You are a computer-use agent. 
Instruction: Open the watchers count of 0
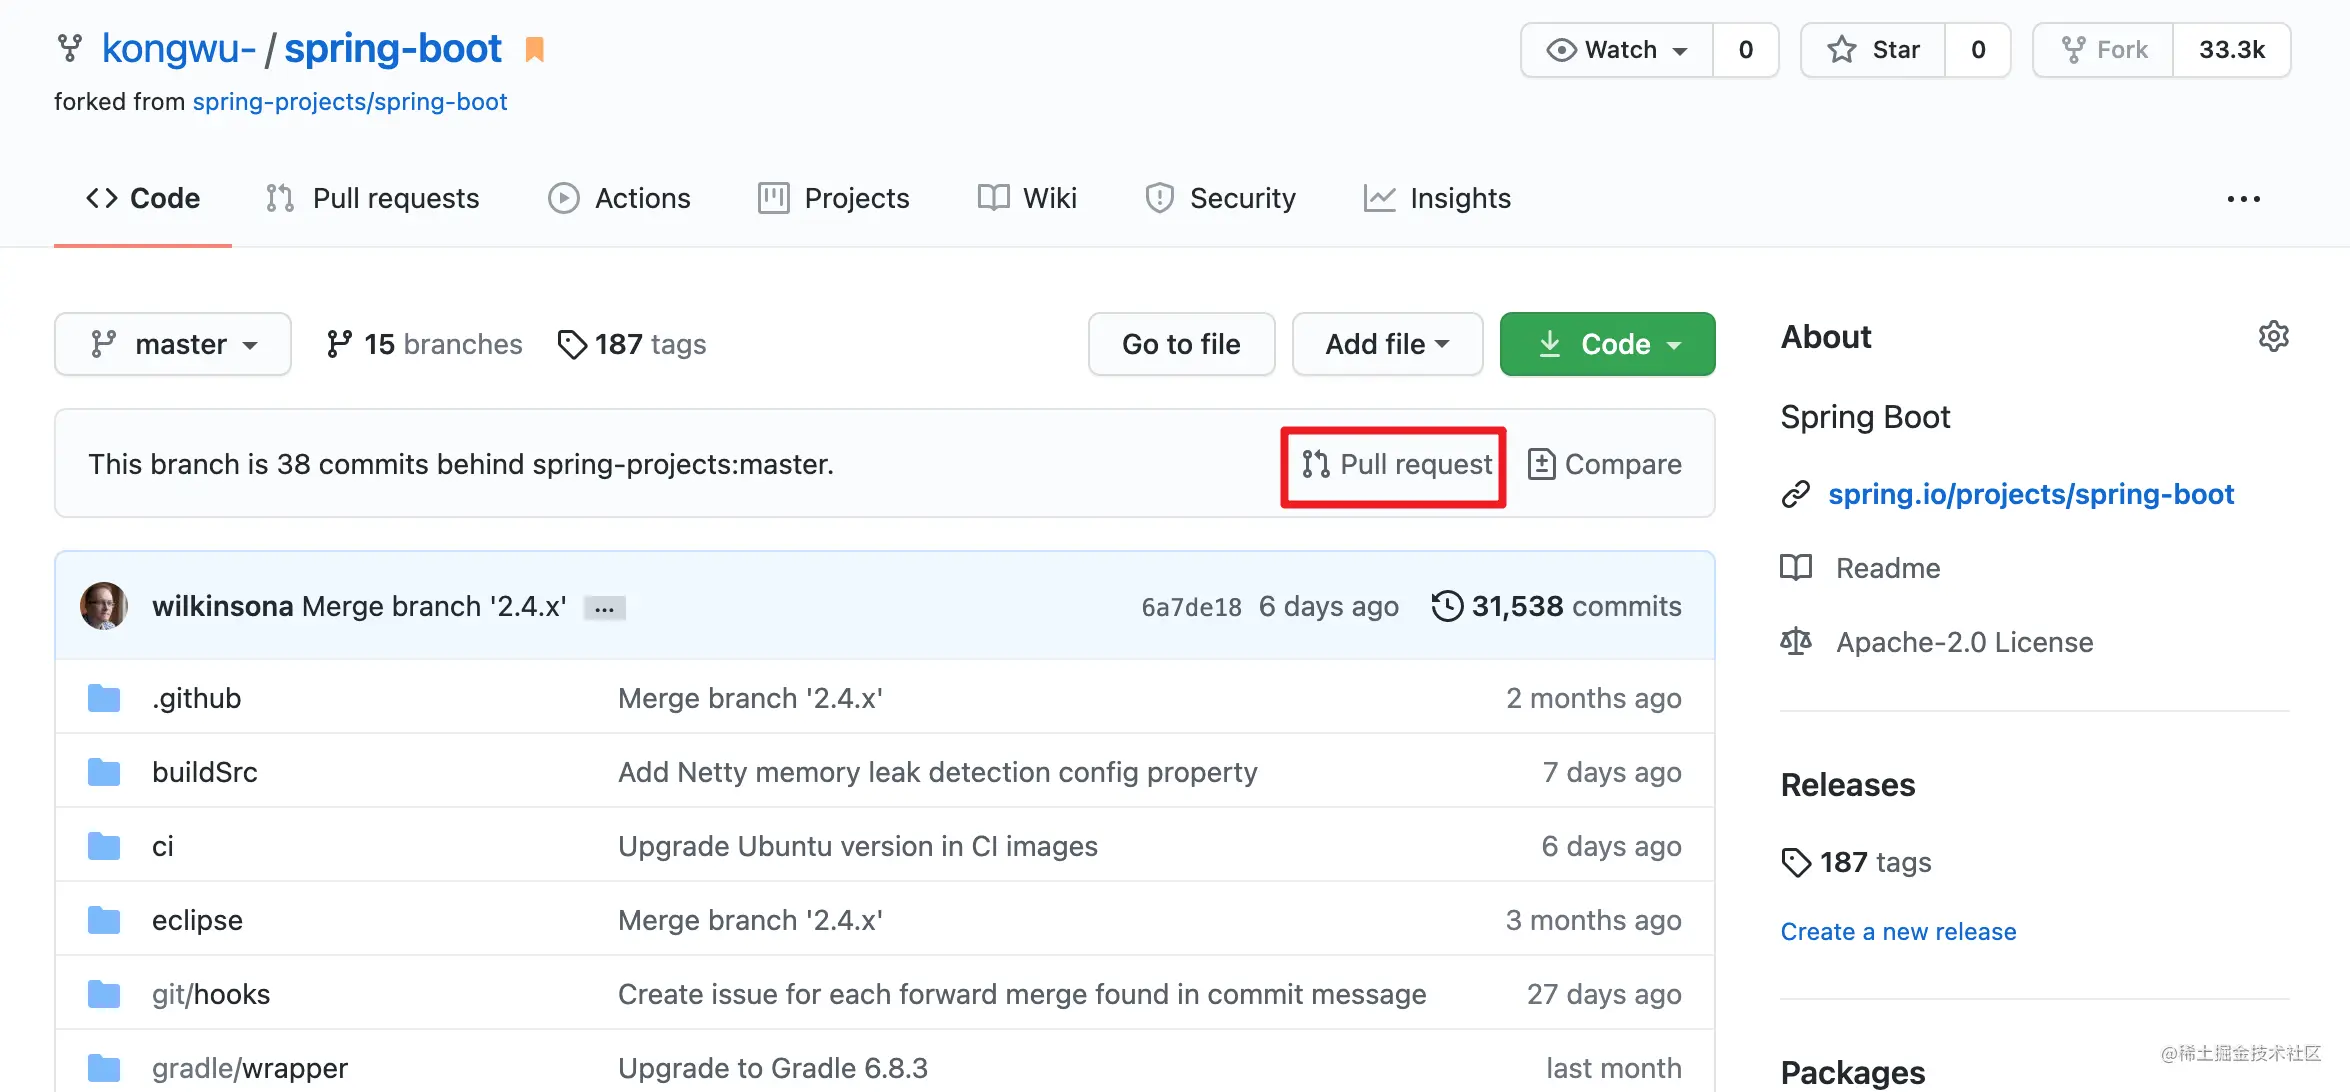pos(1746,50)
